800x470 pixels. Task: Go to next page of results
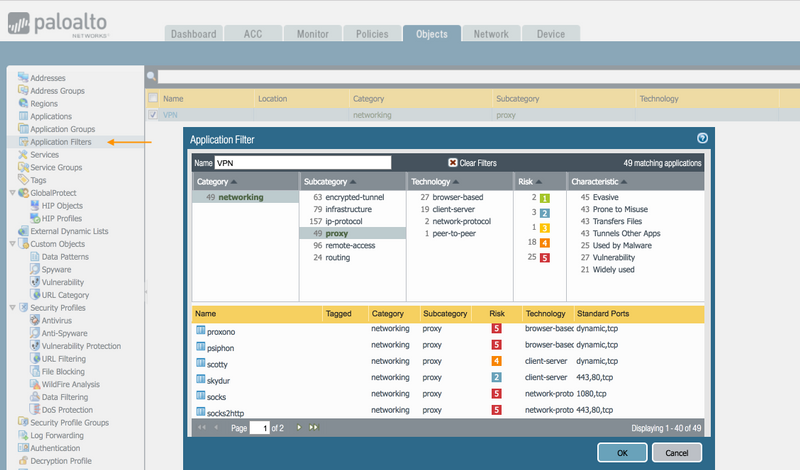(299, 427)
